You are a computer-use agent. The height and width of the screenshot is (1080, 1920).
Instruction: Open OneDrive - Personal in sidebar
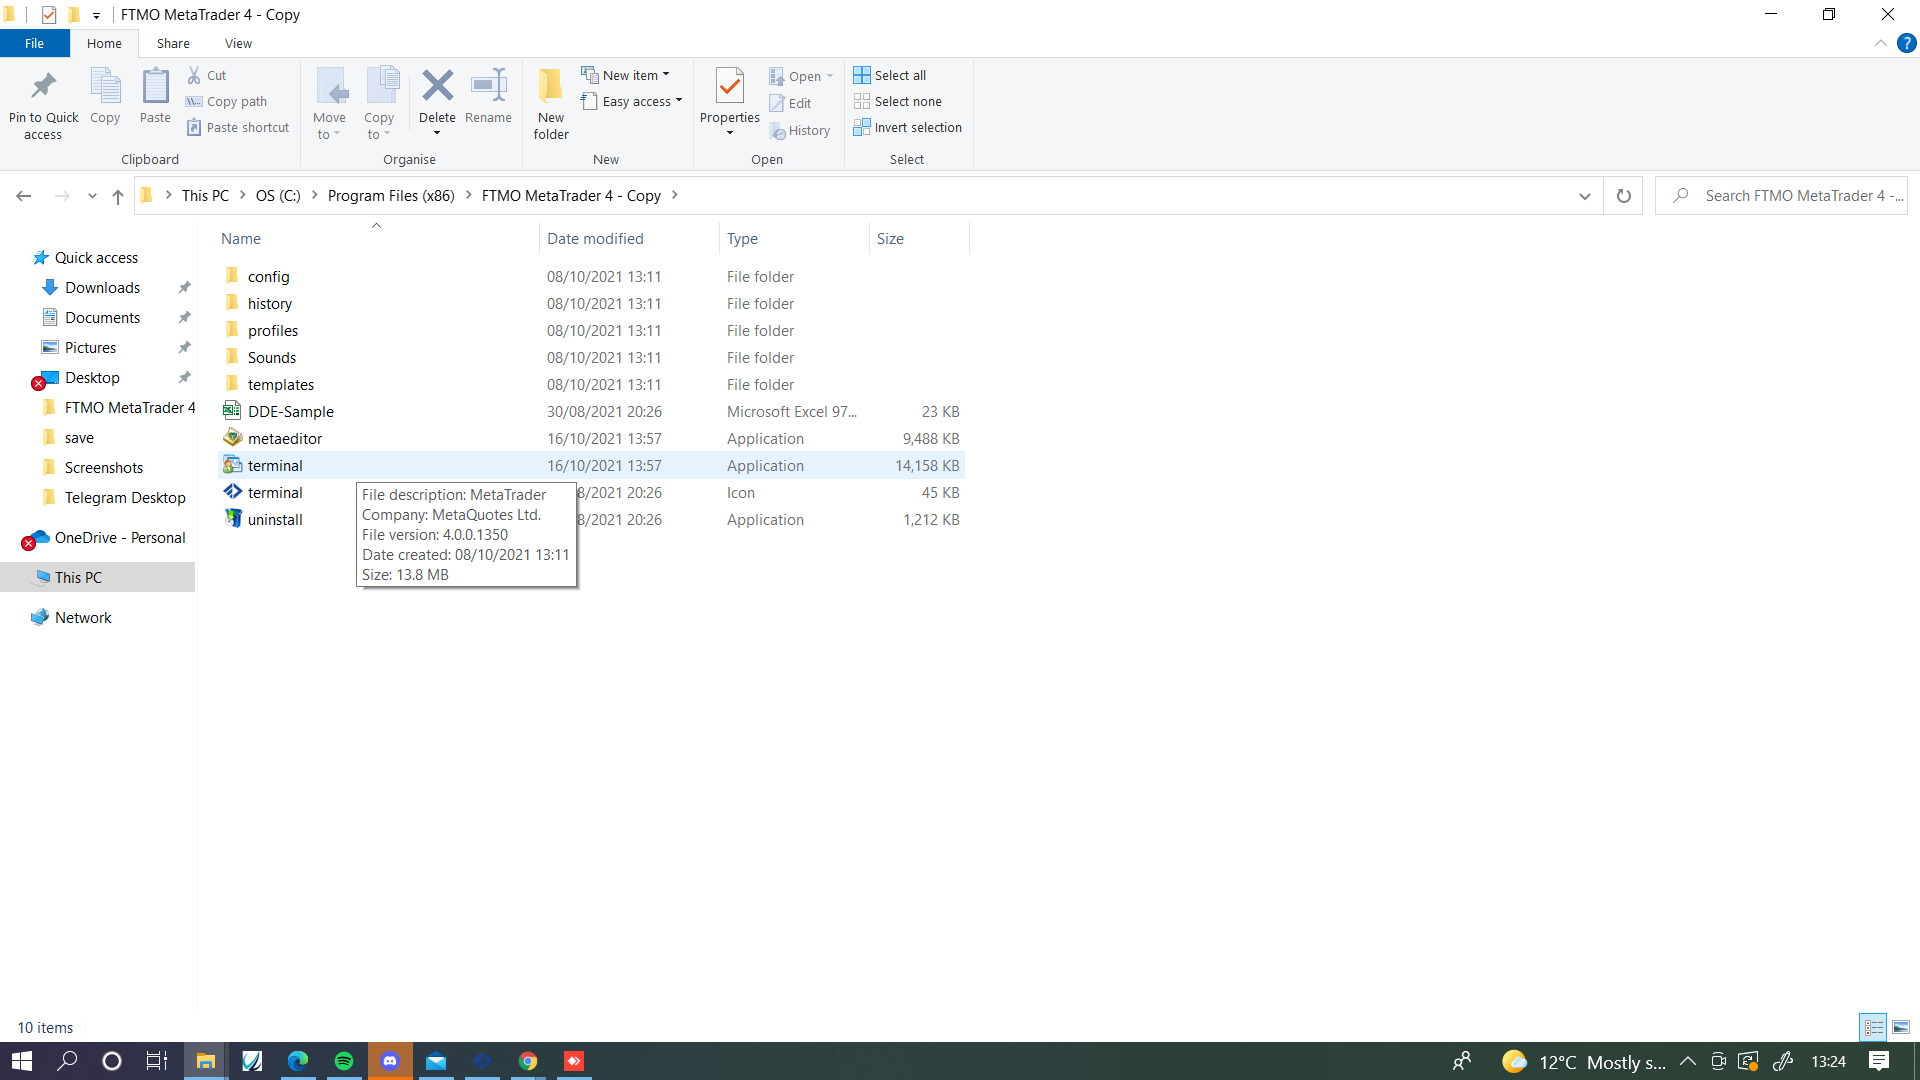[x=120, y=538]
